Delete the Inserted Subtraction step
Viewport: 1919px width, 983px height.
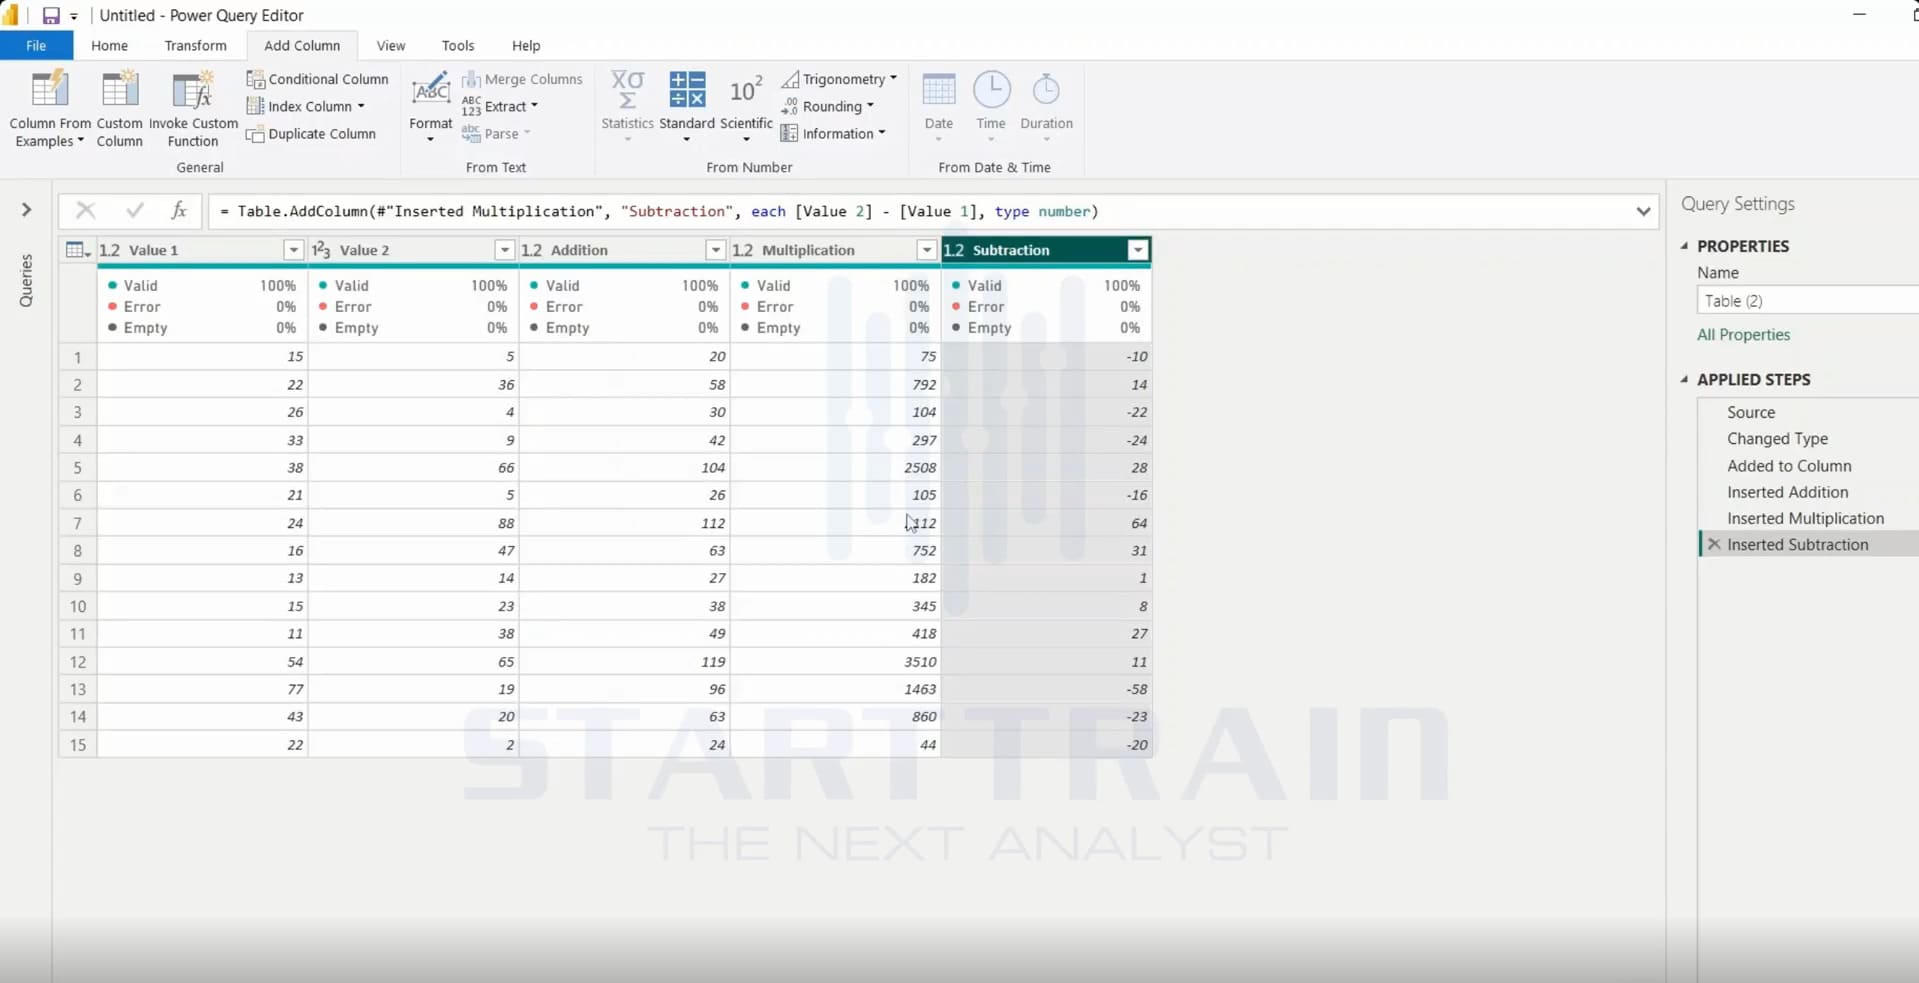coord(1714,545)
